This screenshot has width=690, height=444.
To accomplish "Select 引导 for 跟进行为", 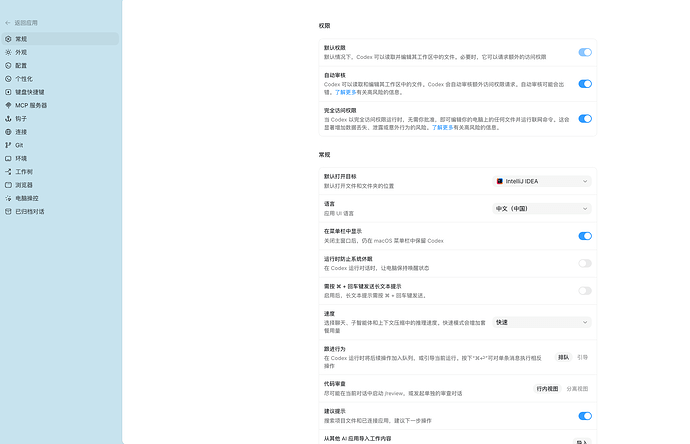I will coord(582,358).
